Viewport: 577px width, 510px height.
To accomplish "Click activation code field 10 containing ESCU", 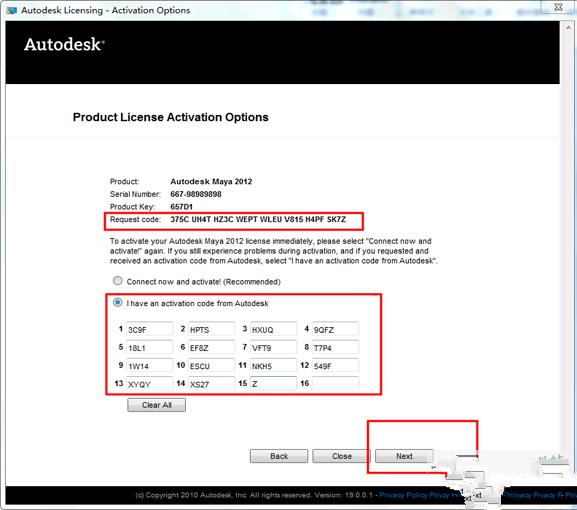I will click(211, 365).
